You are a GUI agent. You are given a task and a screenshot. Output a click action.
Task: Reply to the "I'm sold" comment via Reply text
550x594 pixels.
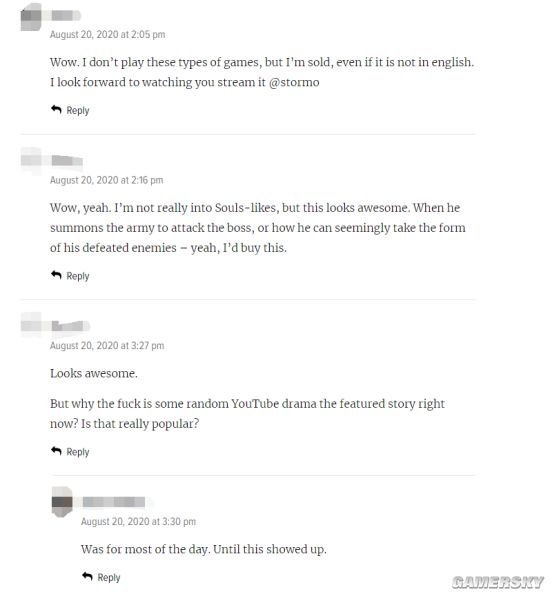click(x=78, y=111)
